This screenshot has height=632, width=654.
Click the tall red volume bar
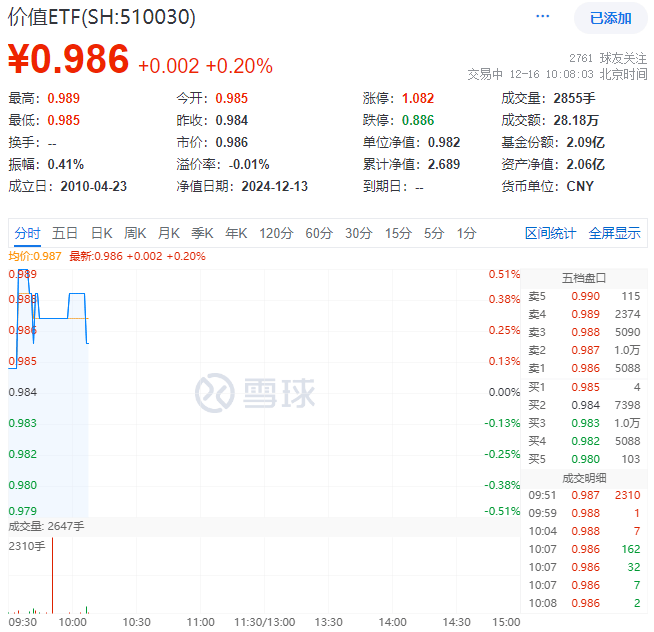pos(53,576)
